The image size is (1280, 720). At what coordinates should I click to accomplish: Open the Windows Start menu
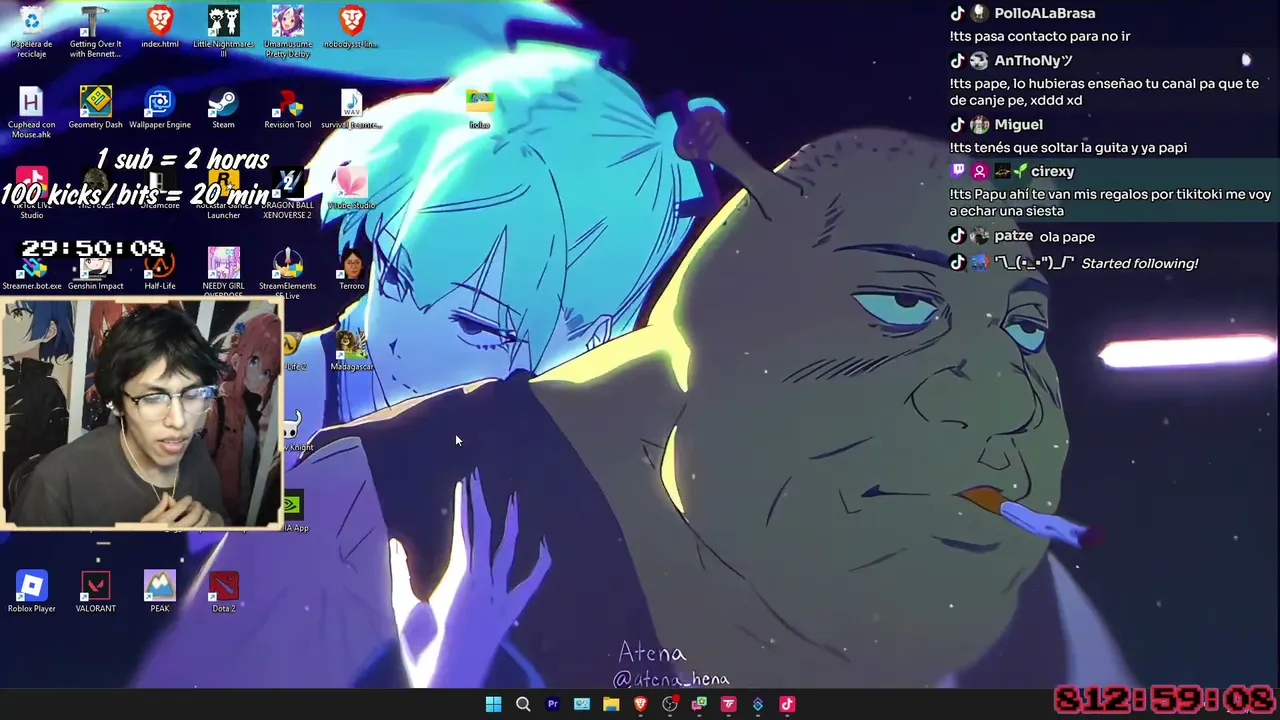[x=493, y=704]
